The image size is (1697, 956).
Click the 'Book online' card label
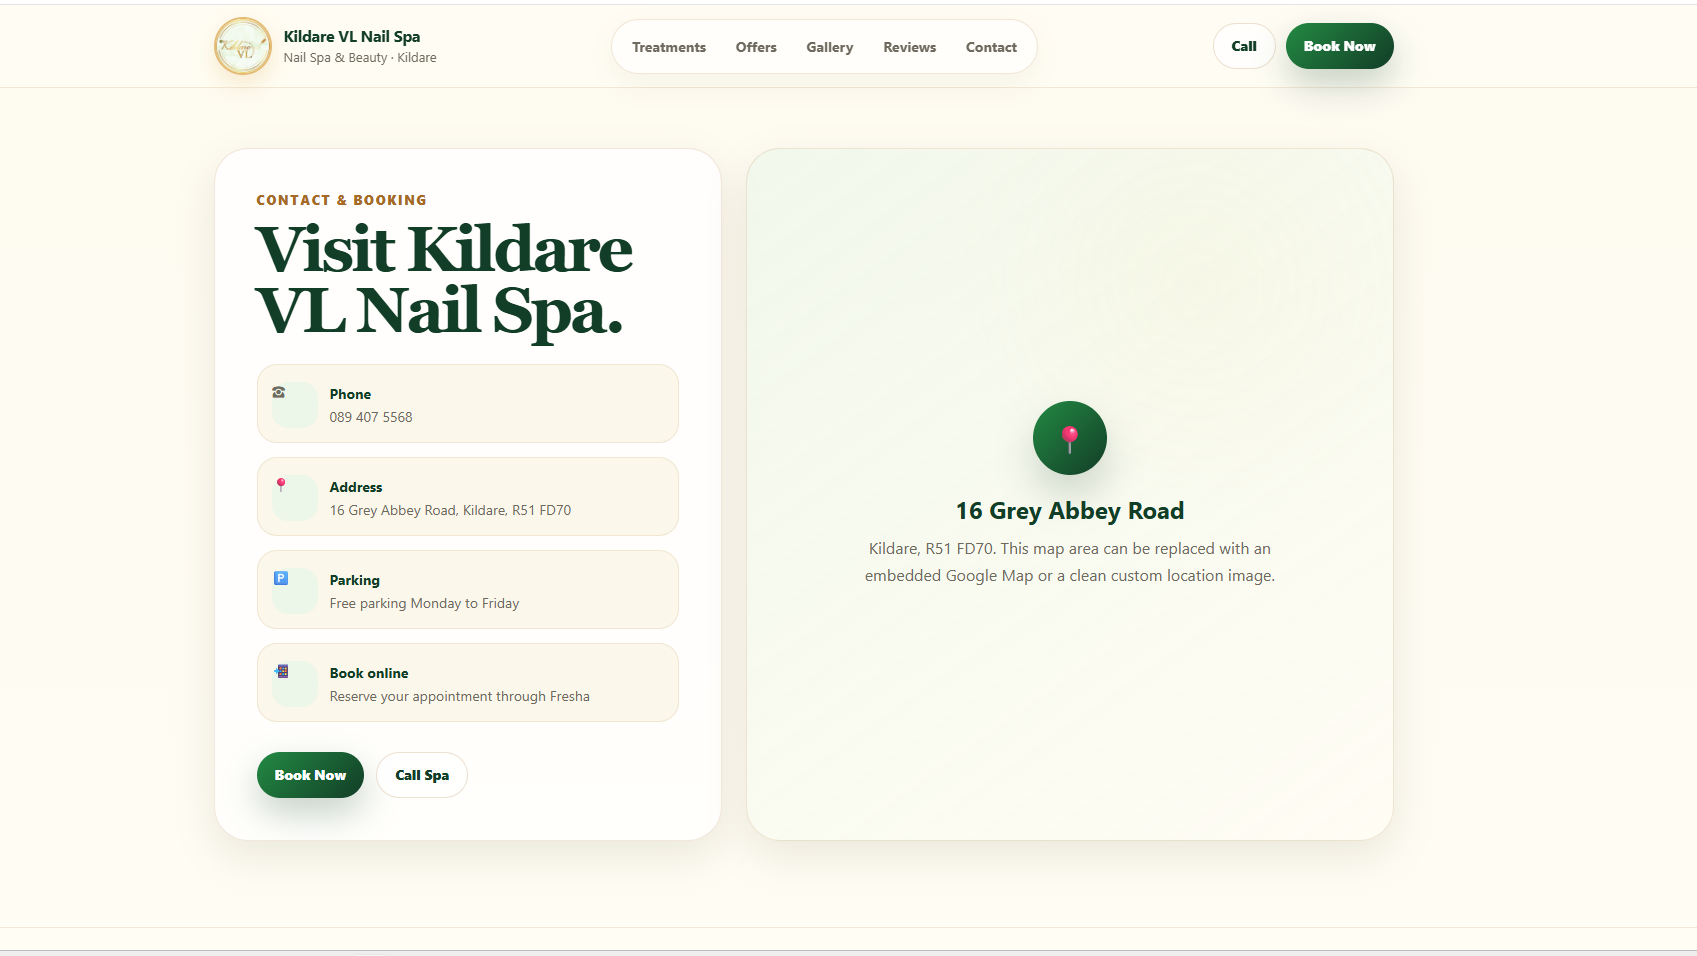(369, 673)
